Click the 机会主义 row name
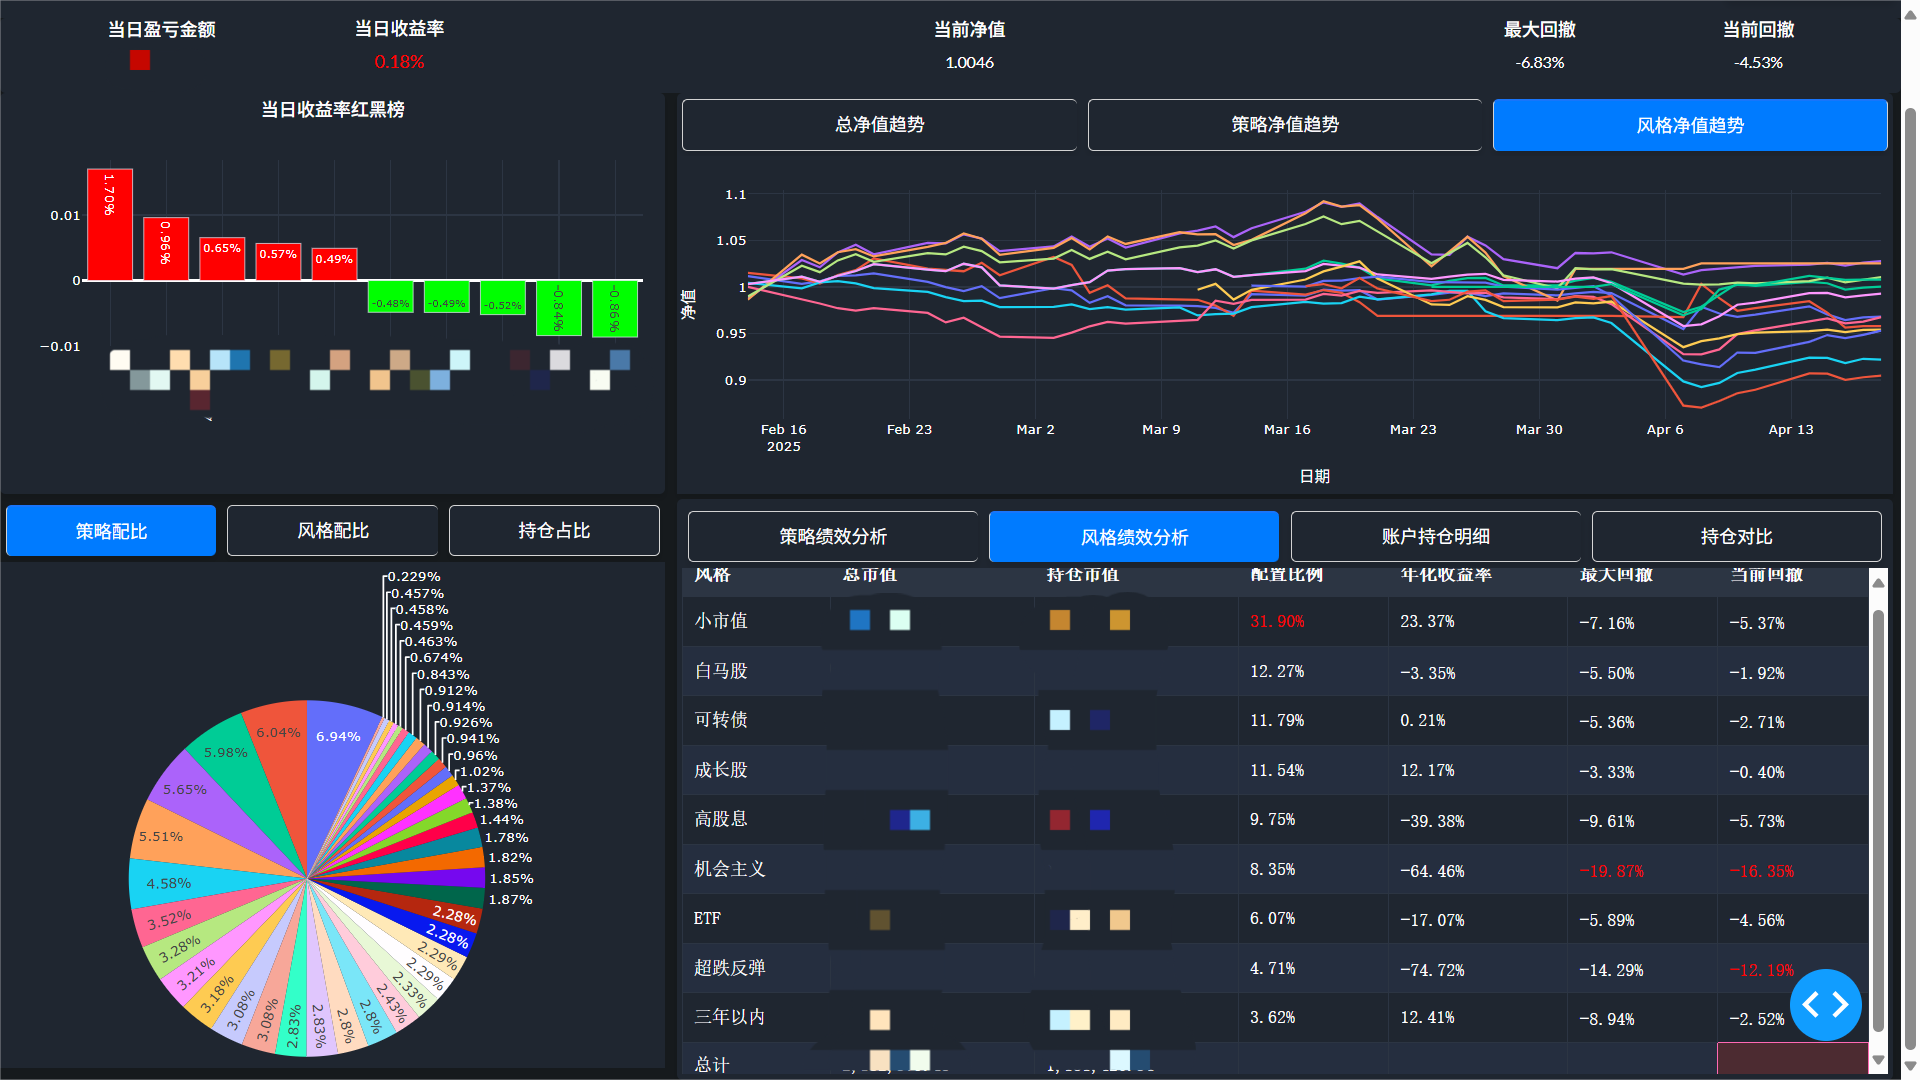Screen dimensions: 1920x1080 click(729, 869)
